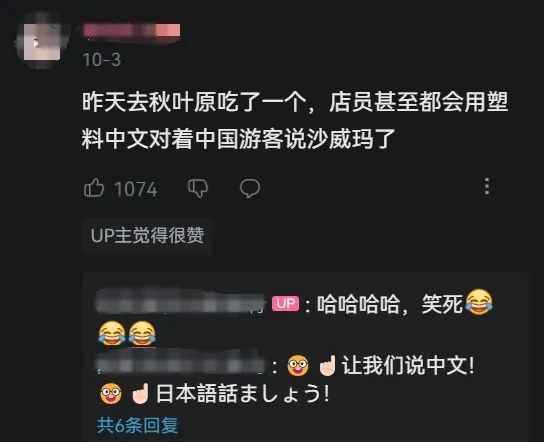The width and height of the screenshot is (544, 442).
Task: Click the main comment text about 秋叶原
Action: (x=295, y=120)
